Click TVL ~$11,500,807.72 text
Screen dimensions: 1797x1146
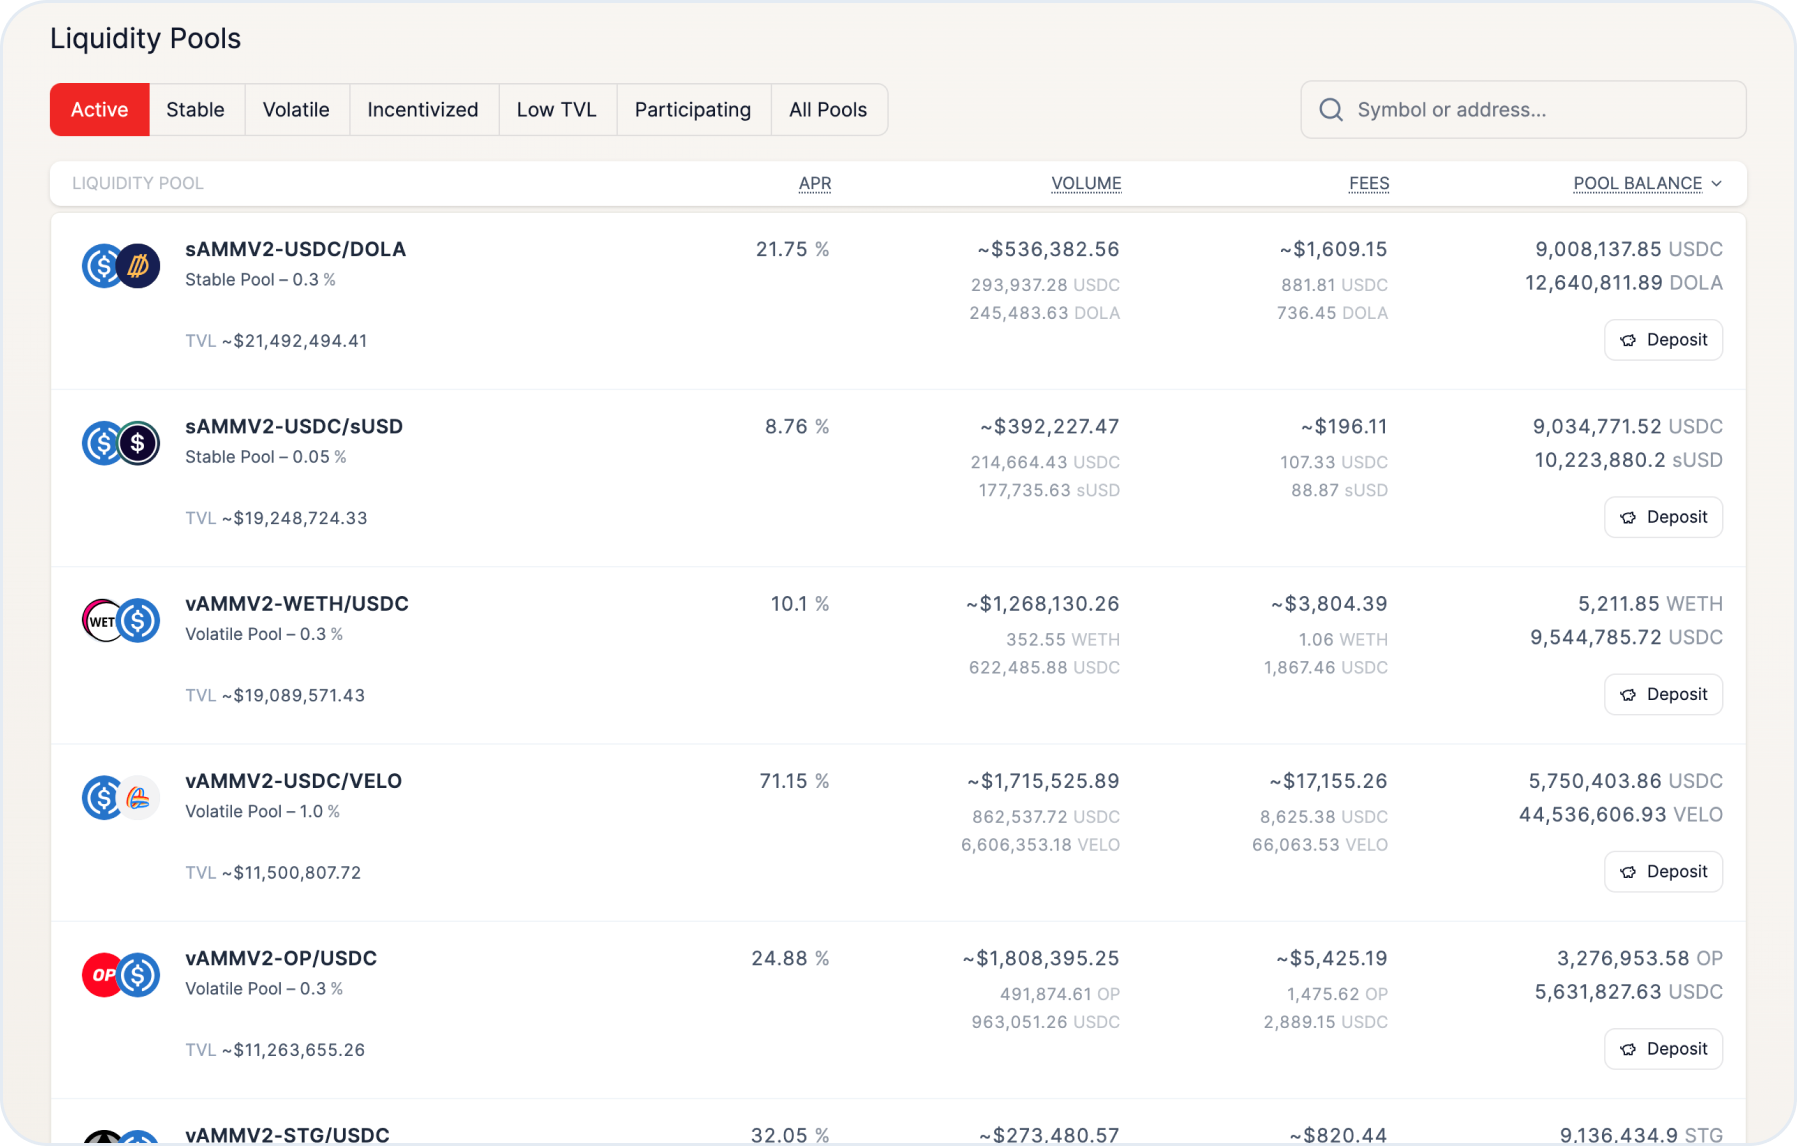pos(273,873)
